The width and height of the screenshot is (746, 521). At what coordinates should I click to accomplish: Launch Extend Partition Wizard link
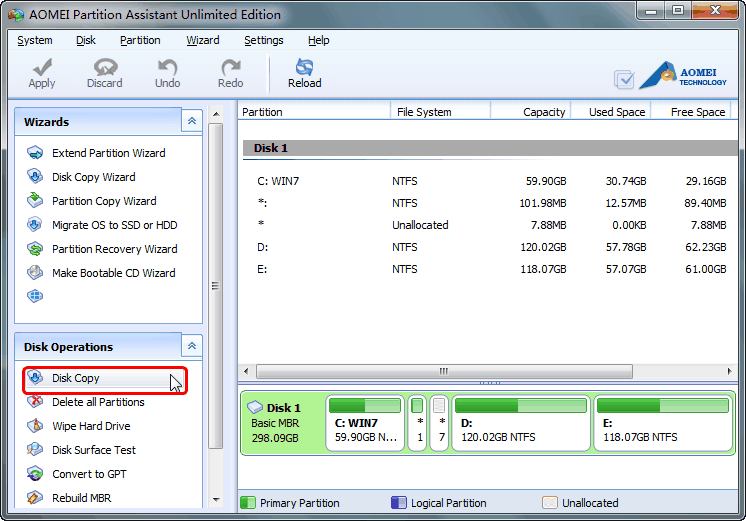click(108, 153)
